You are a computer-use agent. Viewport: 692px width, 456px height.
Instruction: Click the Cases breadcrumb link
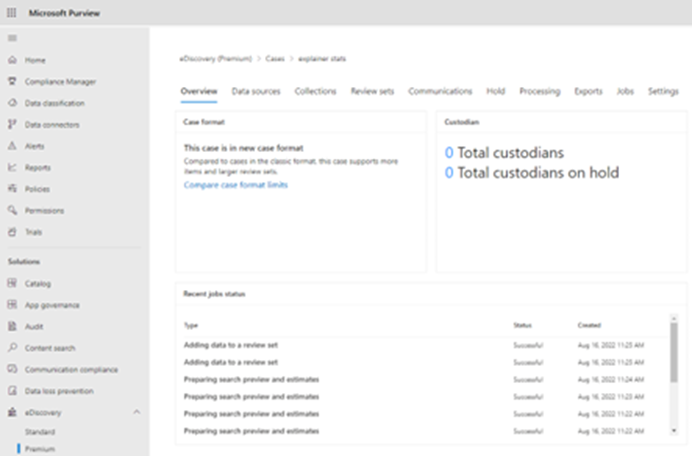pyautogui.click(x=275, y=59)
